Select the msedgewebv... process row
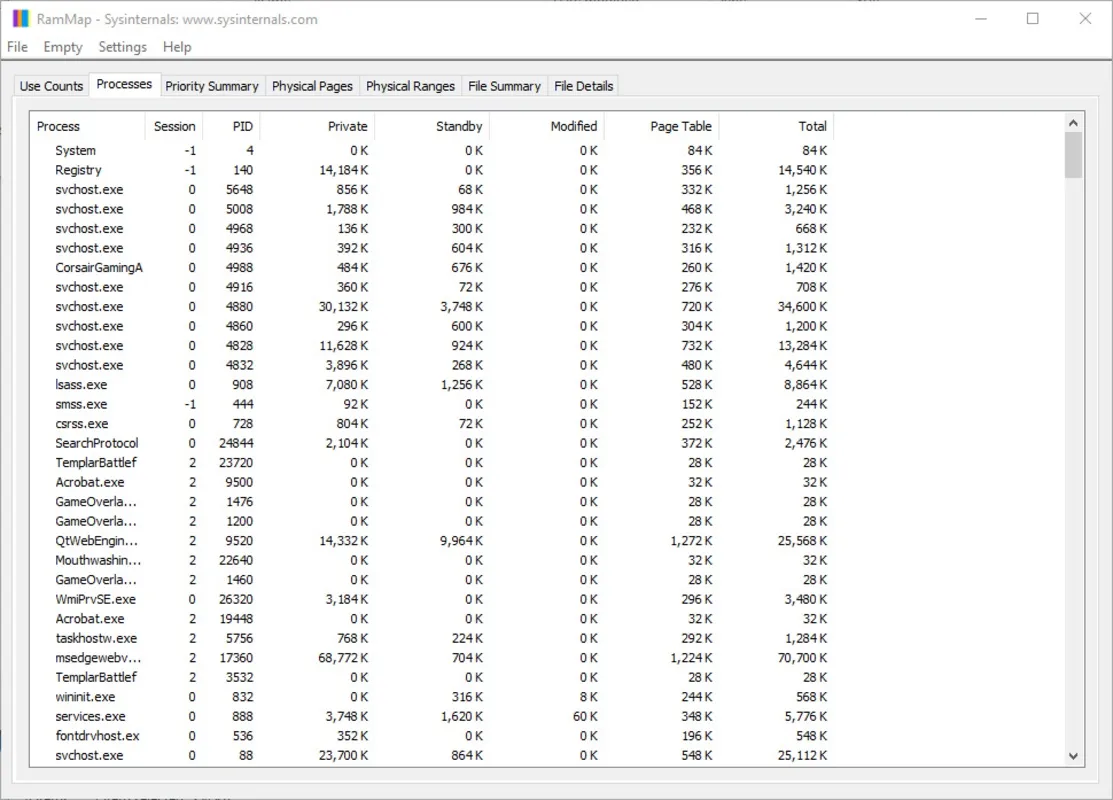Viewport: 1113px width, 800px height. [432, 658]
